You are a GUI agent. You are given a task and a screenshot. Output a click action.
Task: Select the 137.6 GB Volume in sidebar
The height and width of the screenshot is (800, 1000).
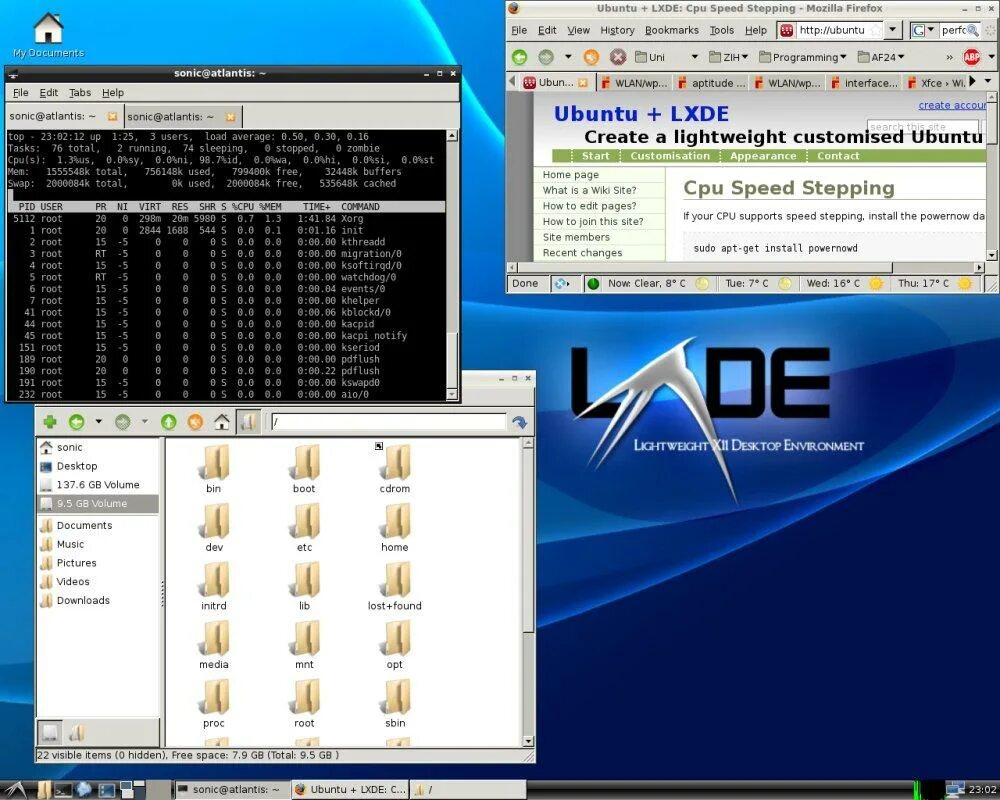tap(98, 485)
